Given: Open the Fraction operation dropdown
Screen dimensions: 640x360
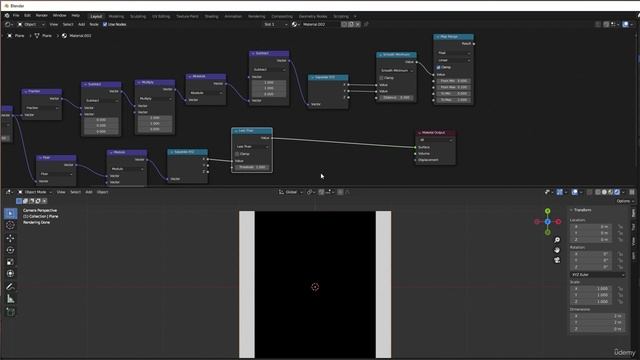Looking at the screenshot, I should [x=42, y=108].
